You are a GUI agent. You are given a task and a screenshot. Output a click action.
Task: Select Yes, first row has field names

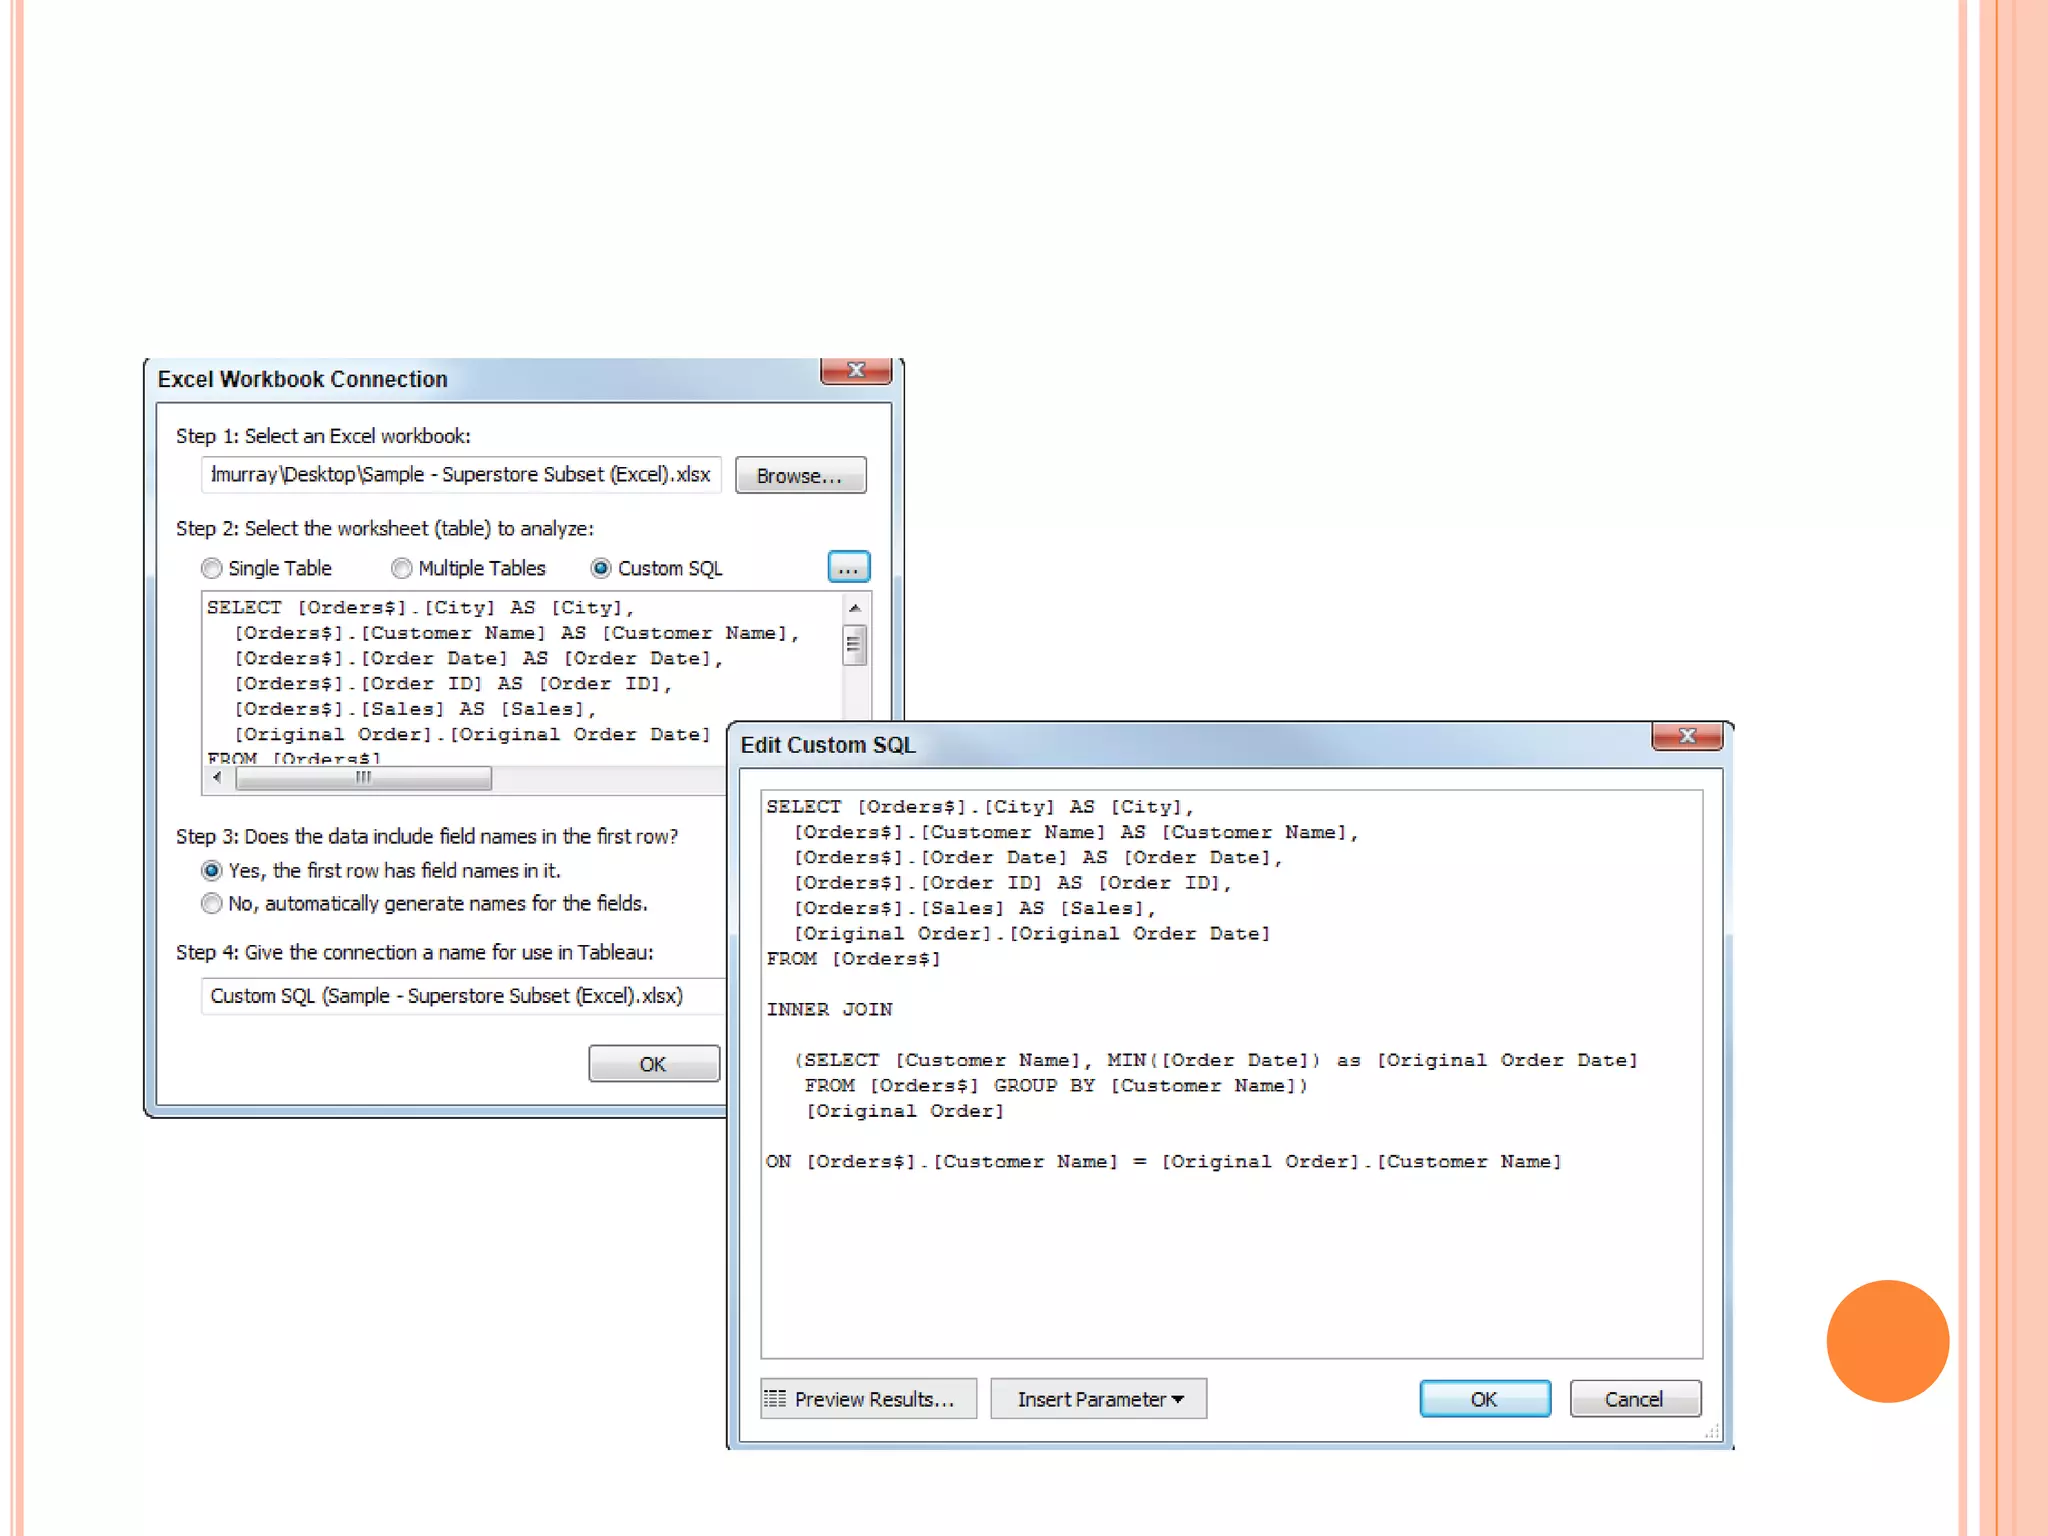pyautogui.click(x=212, y=870)
